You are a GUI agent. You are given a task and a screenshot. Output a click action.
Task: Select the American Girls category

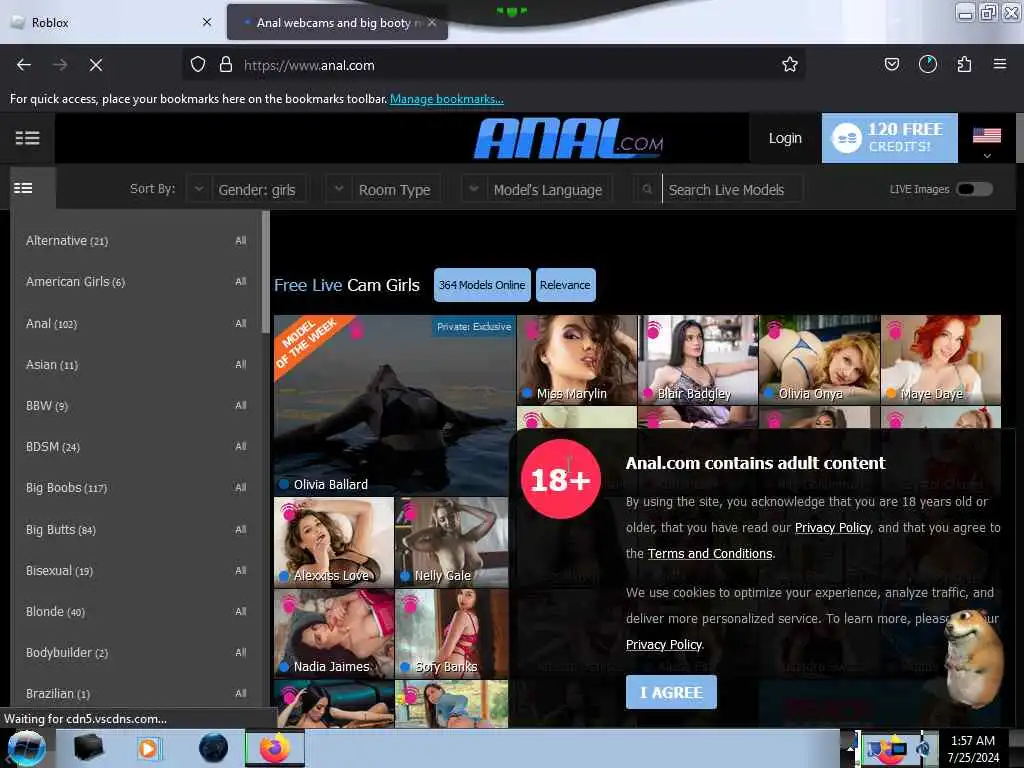tap(75, 281)
